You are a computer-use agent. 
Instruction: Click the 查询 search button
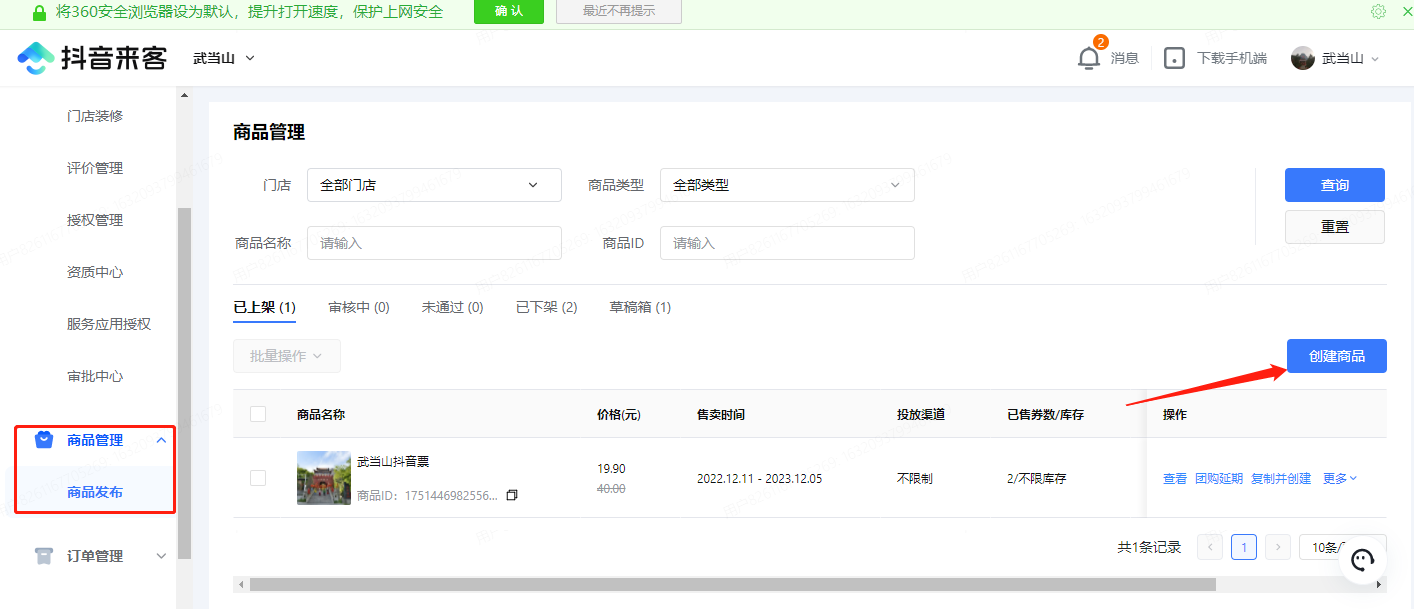click(1334, 185)
